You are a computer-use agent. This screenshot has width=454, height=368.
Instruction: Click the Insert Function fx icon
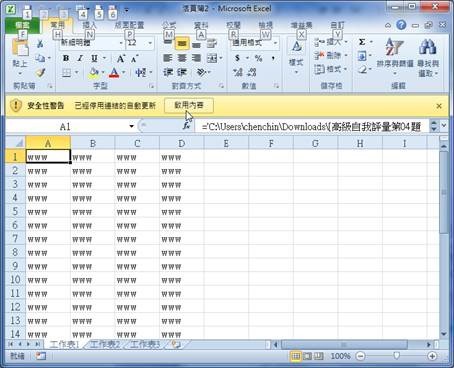187,126
